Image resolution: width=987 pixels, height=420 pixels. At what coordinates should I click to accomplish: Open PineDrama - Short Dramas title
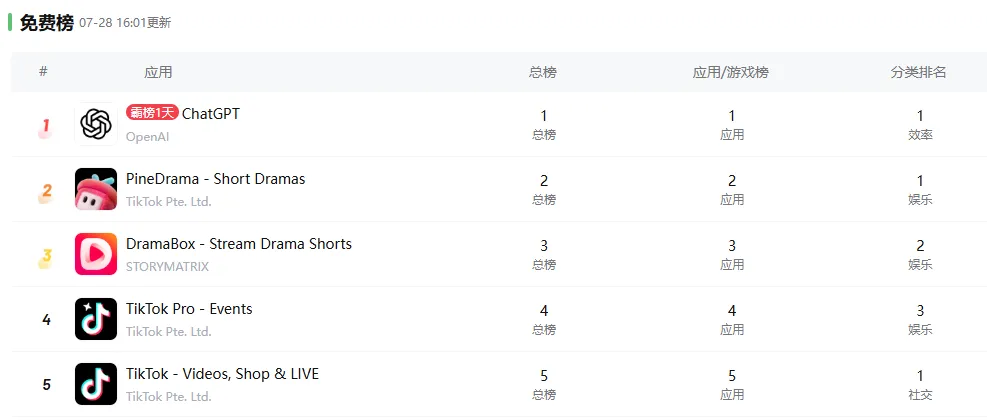point(215,179)
